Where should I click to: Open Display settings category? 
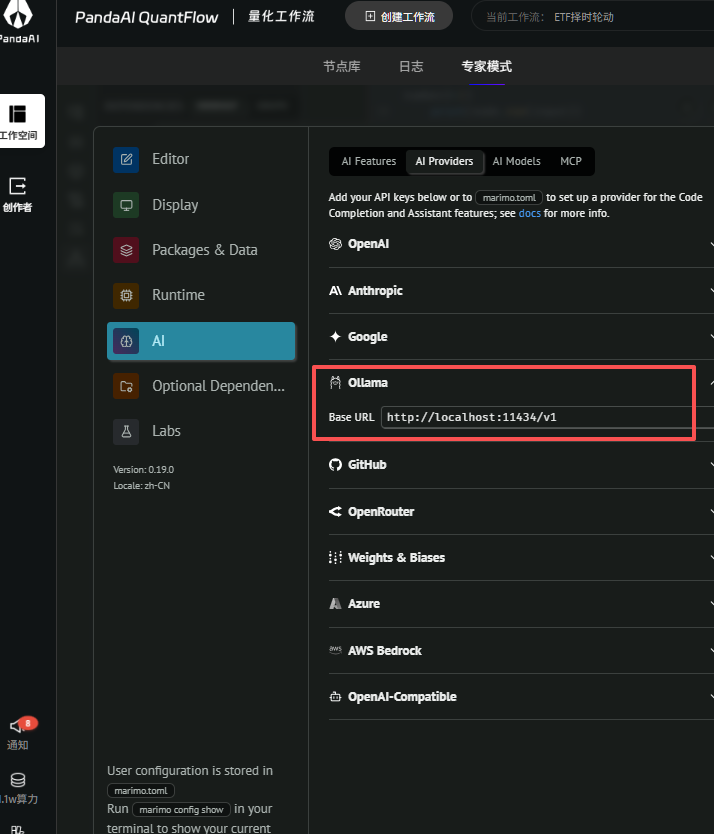pyautogui.click(x=201, y=205)
